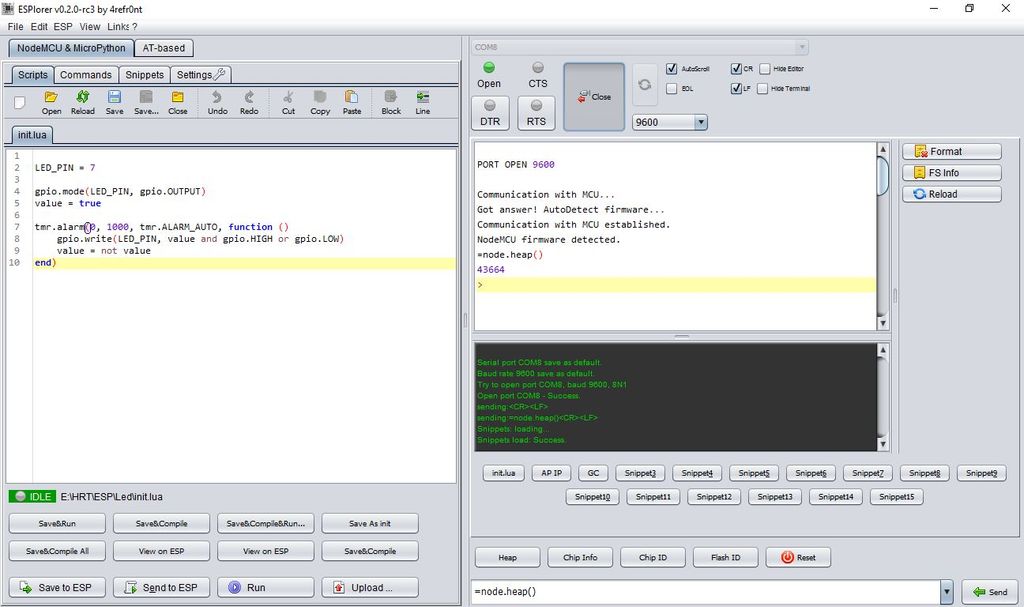Reload the file list beside the terminal
The width and height of the screenshot is (1024, 607).
[x=952, y=194]
